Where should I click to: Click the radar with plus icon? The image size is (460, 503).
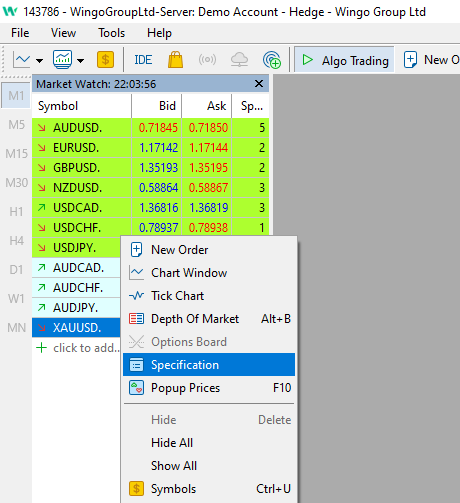coord(272,60)
